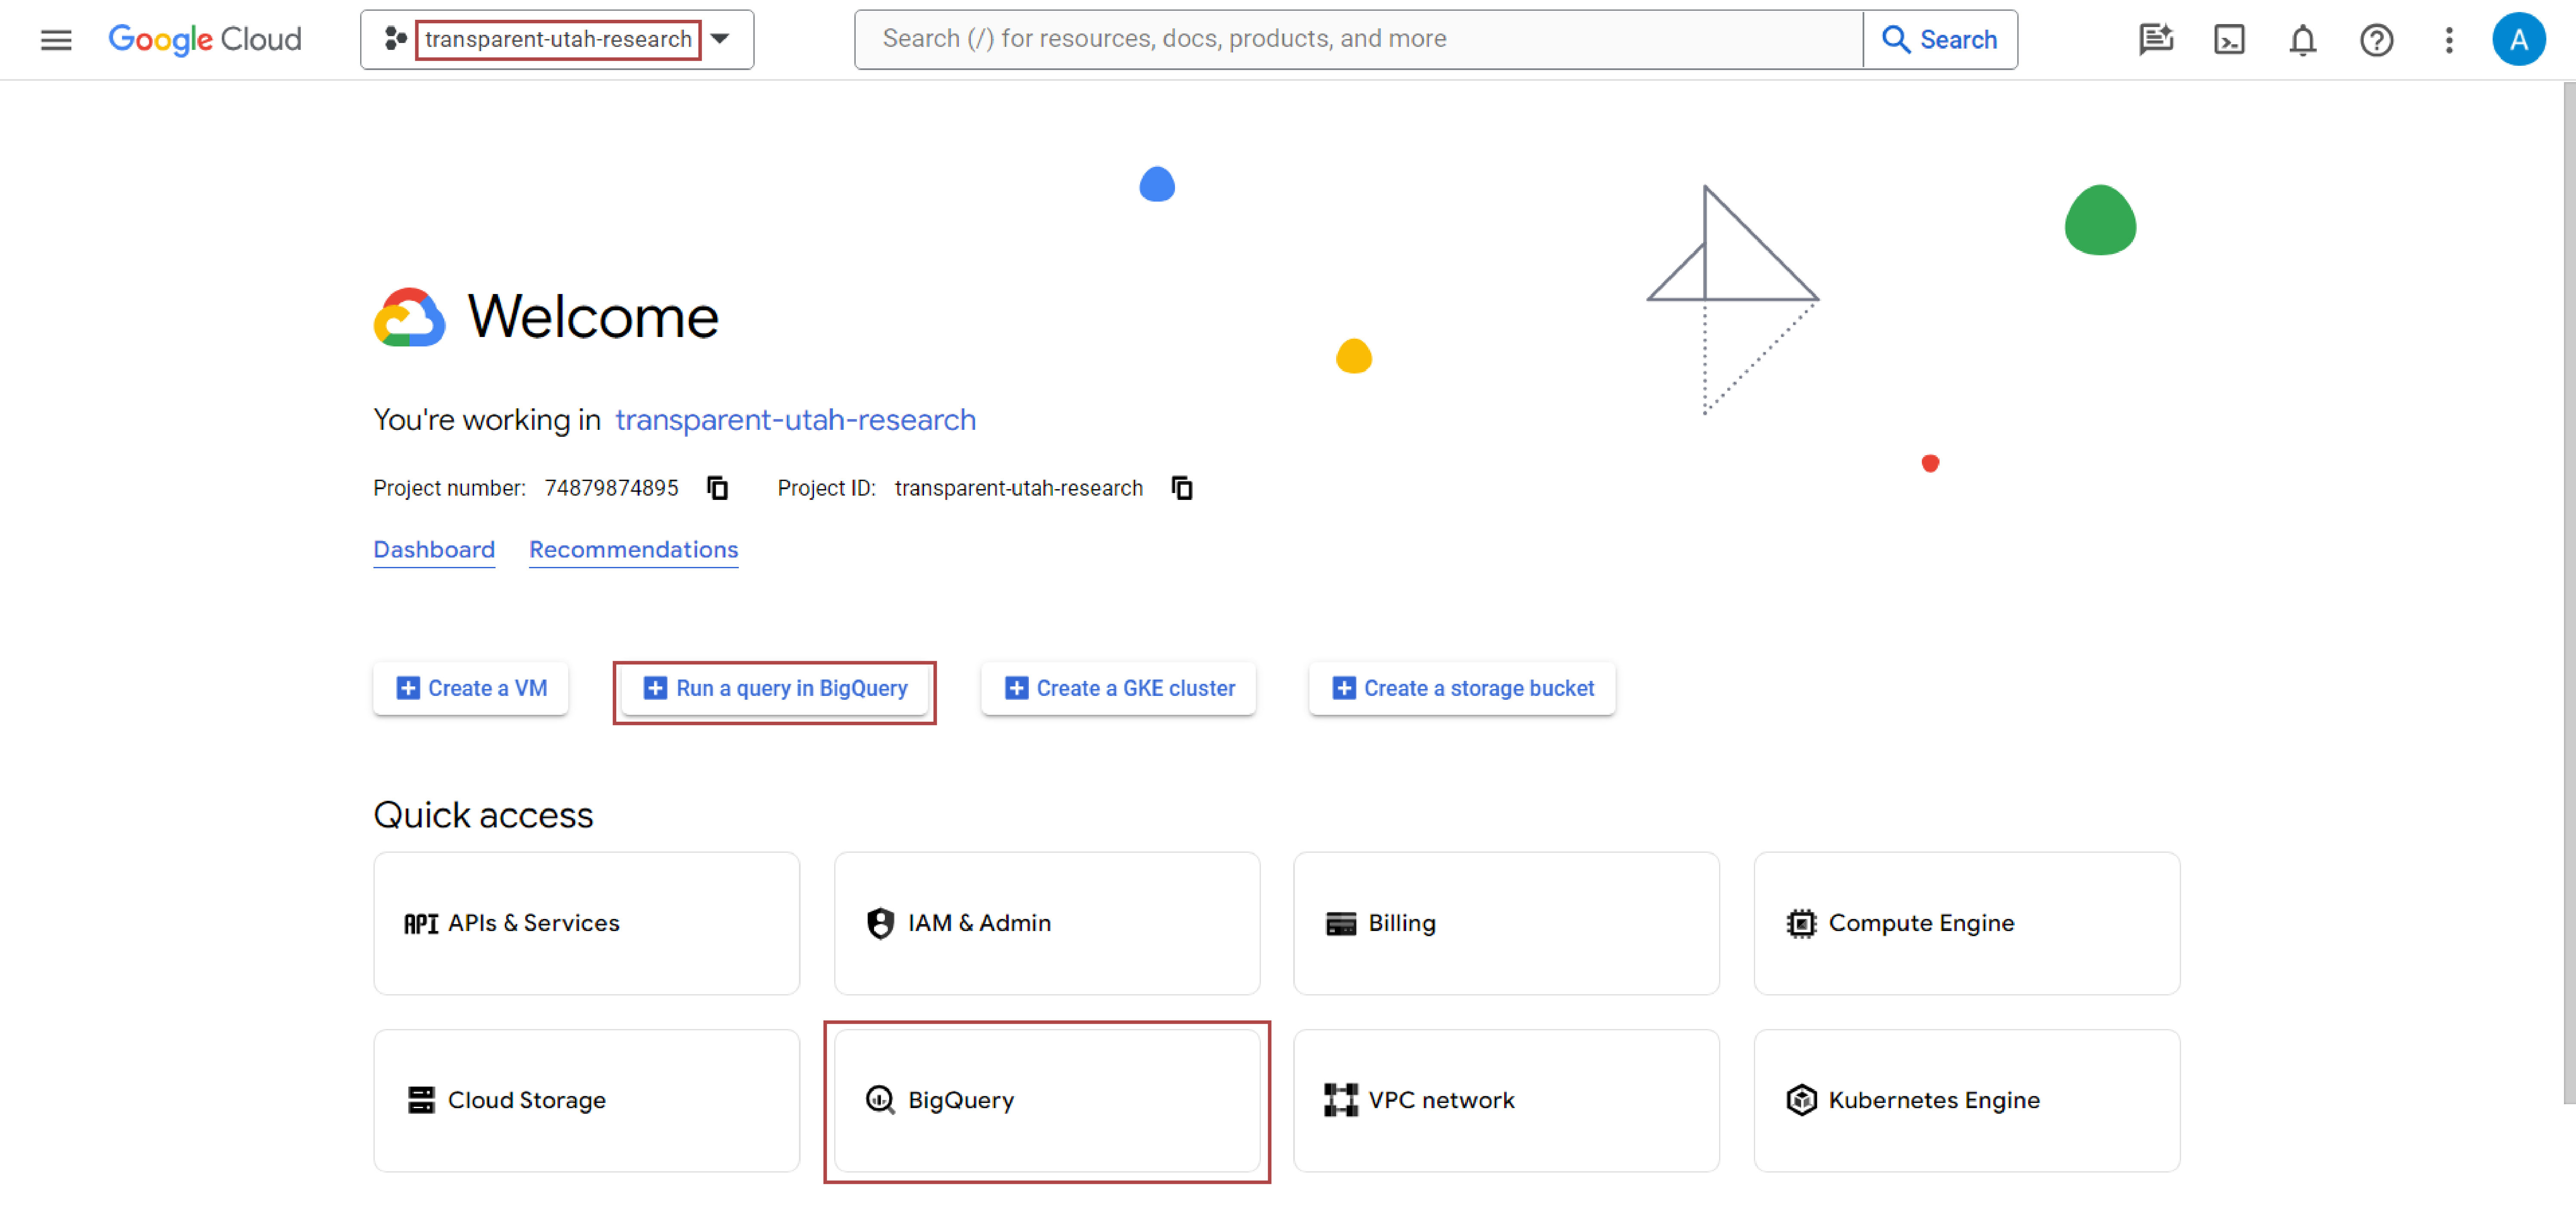
Task: Switch to the Recommendations tab
Action: point(633,549)
